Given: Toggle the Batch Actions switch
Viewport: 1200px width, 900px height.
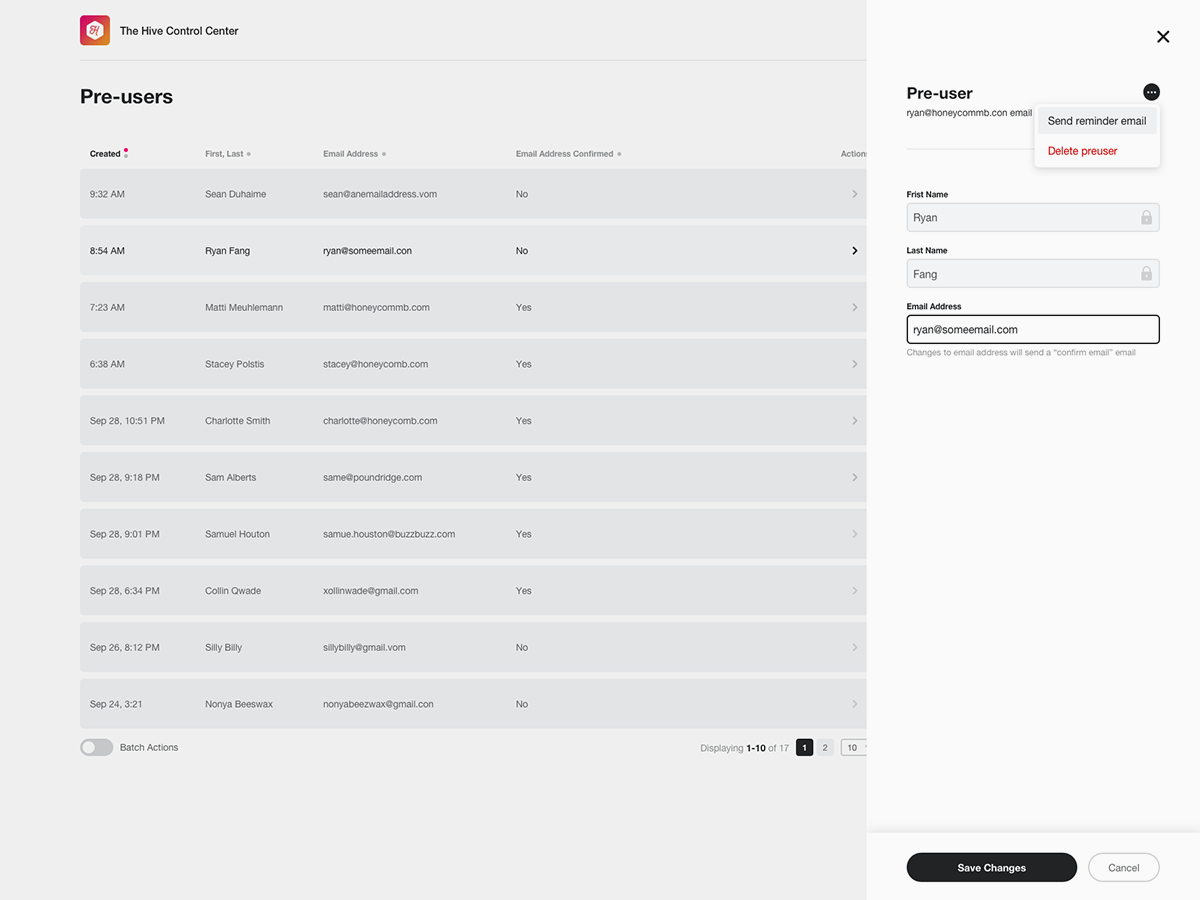Looking at the screenshot, I should pyautogui.click(x=97, y=747).
